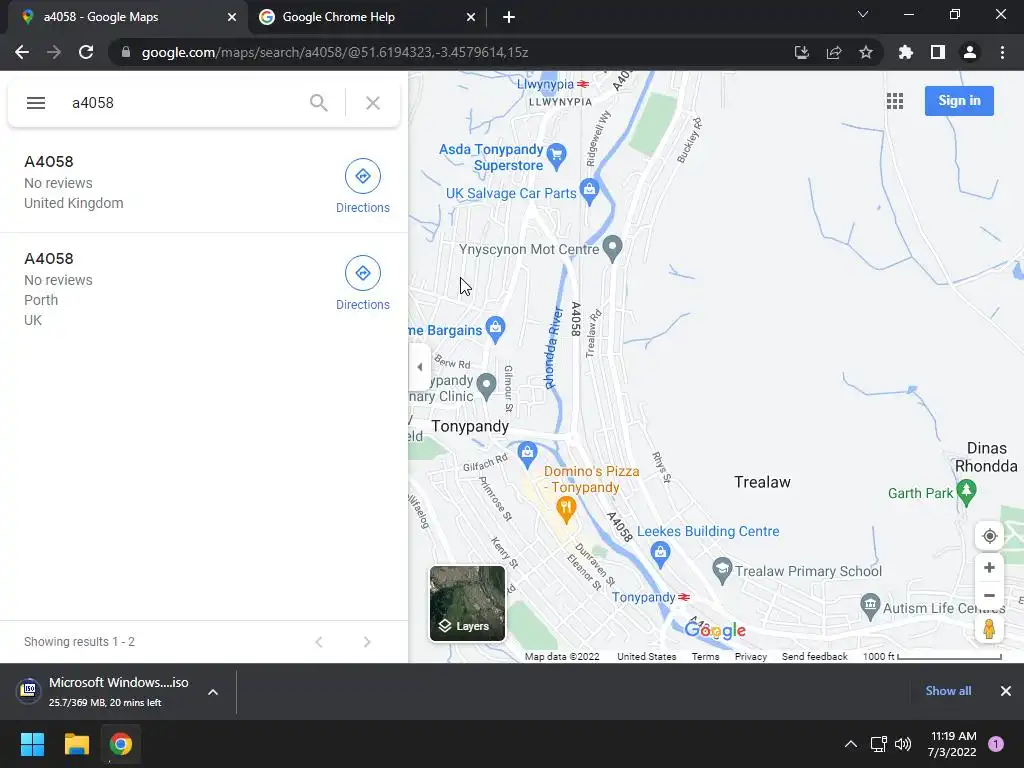Image resolution: width=1024 pixels, height=768 pixels.
Task: Share this page icon
Action: pyautogui.click(x=834, y=52)
